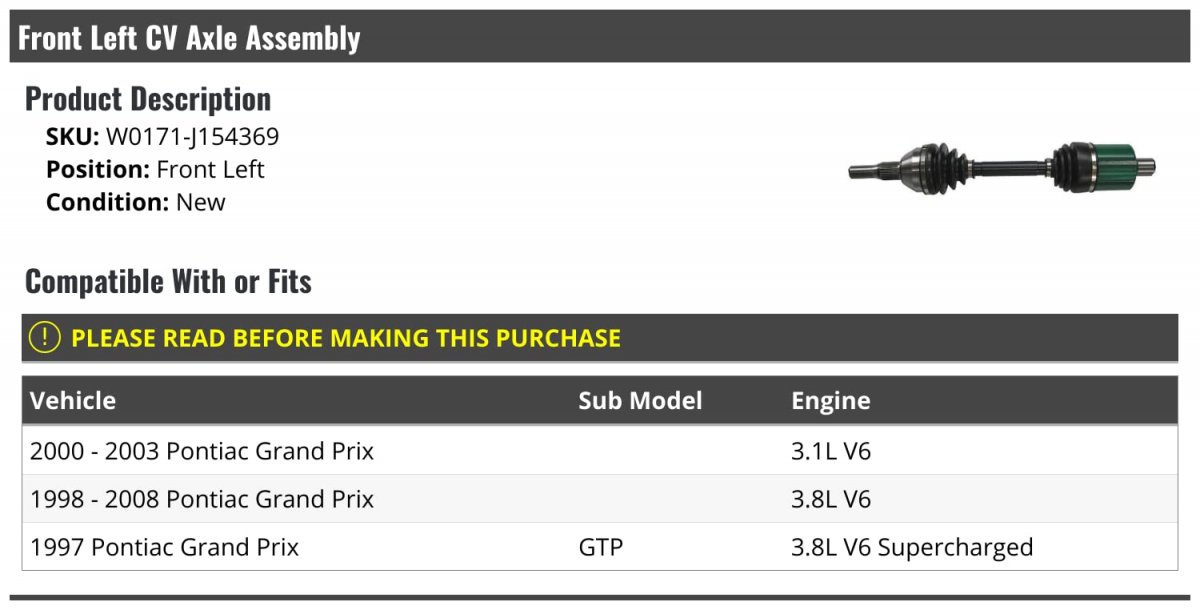Click the 3.1L V6 engine cell
1200x610 pixels.
[x=831, y=451]
